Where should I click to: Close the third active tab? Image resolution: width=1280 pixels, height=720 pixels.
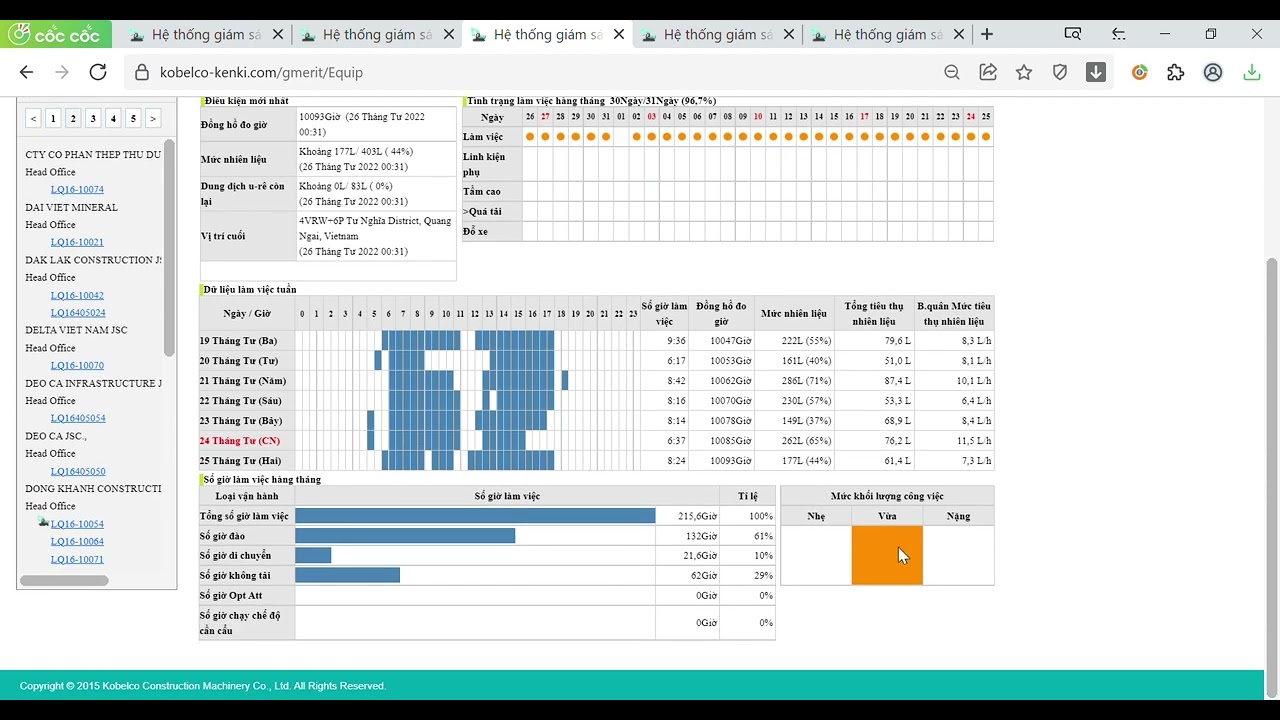point(619,34)
